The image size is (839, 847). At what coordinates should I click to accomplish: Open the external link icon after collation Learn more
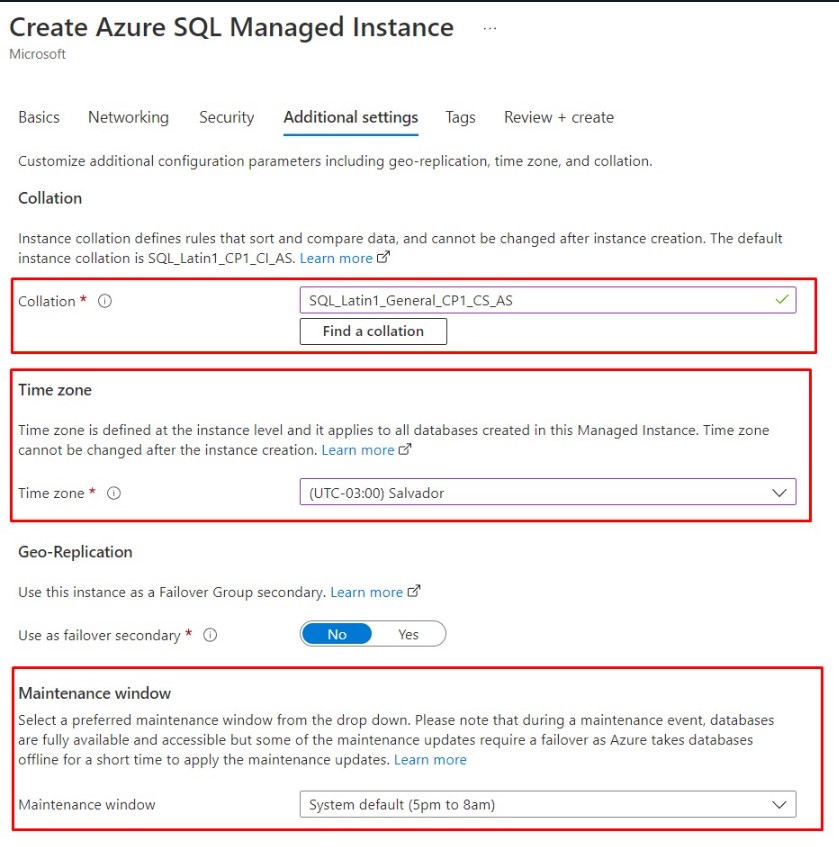coord(381,258)
